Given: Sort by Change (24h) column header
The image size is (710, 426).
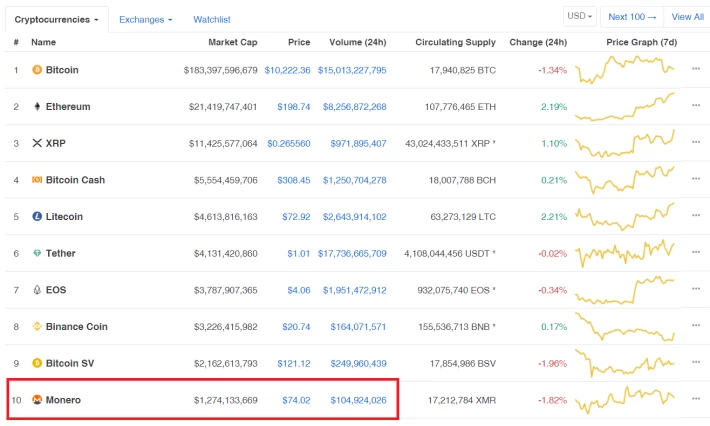Looking at the screenshot, I should click(x=538, y=42).
